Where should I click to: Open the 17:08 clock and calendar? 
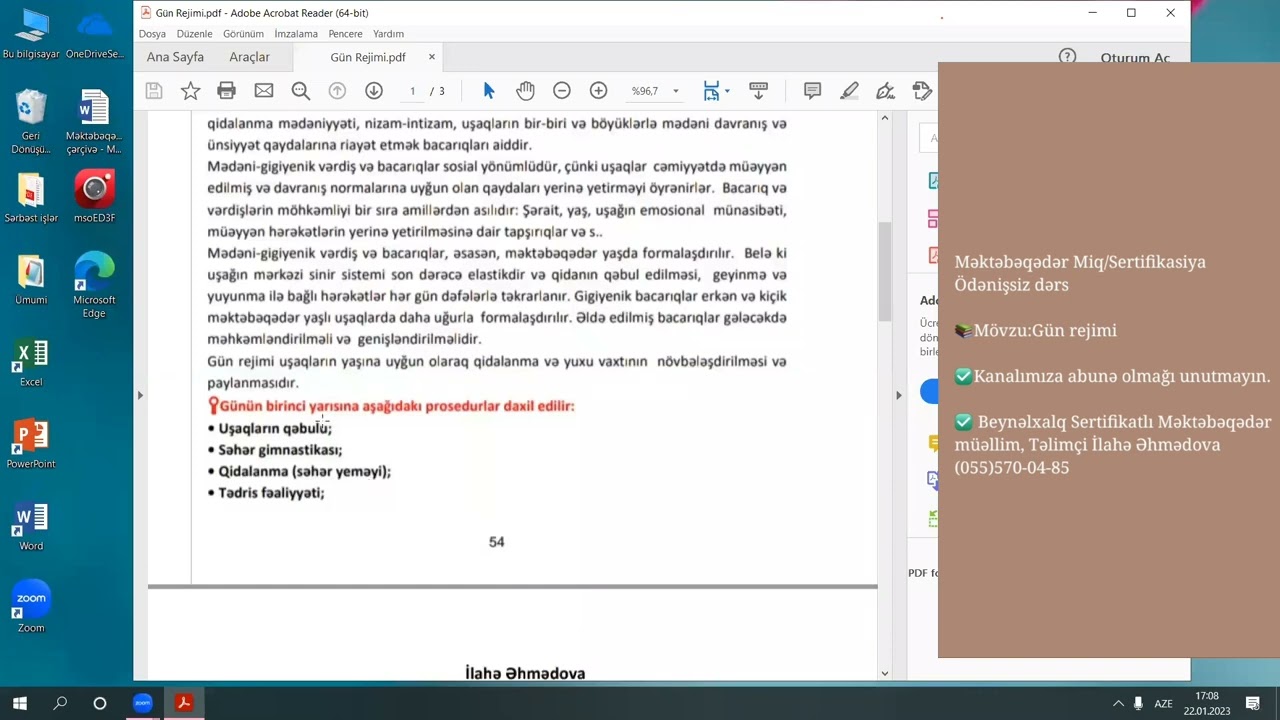tap(1207, 703)
